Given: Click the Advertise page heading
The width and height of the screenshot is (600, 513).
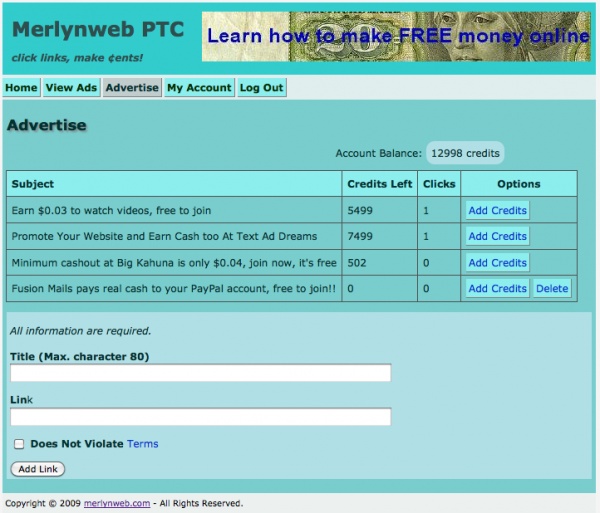Looking at the screenshot, I should point(46,125).
